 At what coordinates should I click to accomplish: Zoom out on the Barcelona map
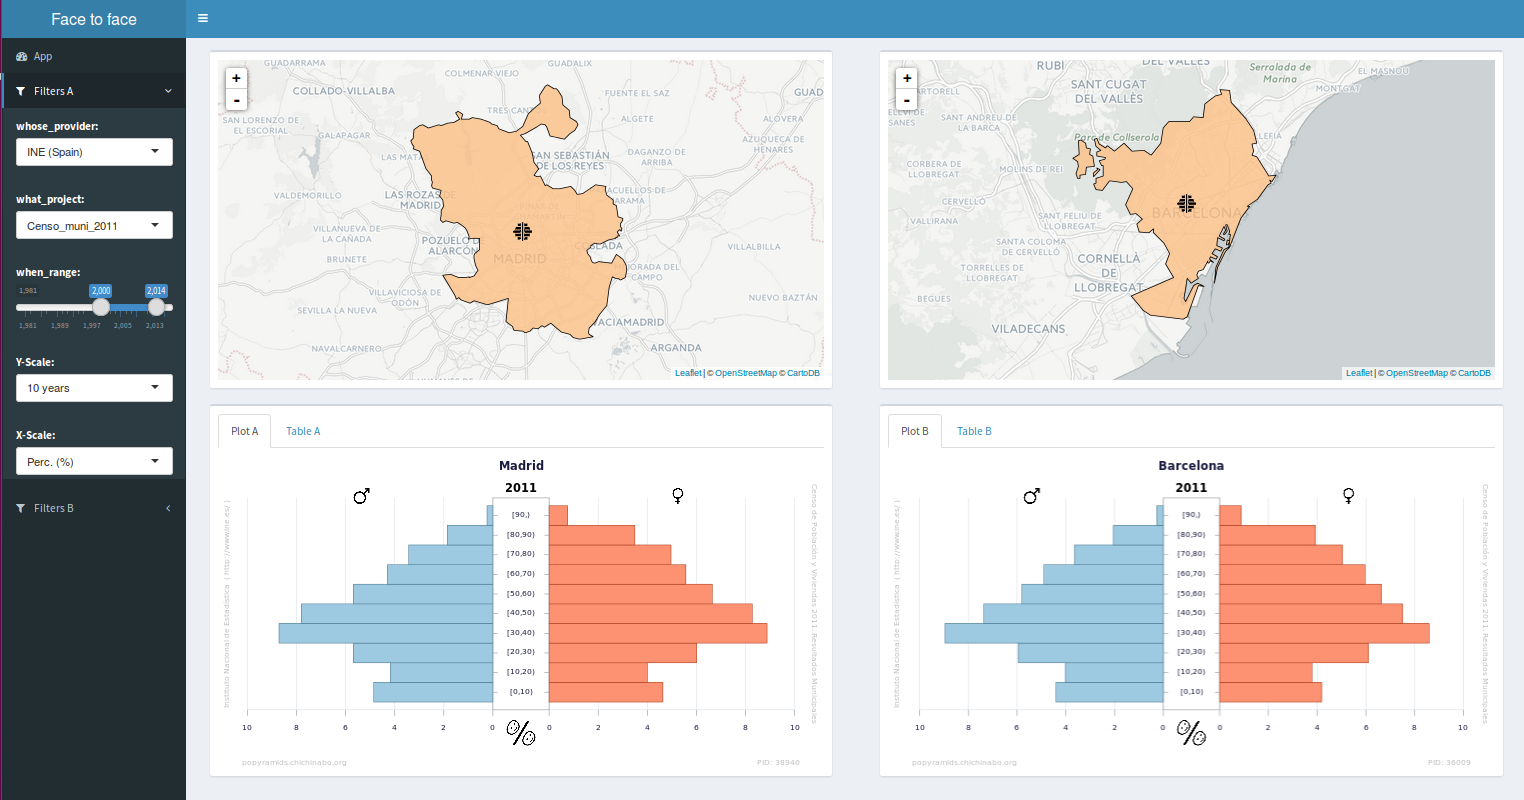[907, 100]
